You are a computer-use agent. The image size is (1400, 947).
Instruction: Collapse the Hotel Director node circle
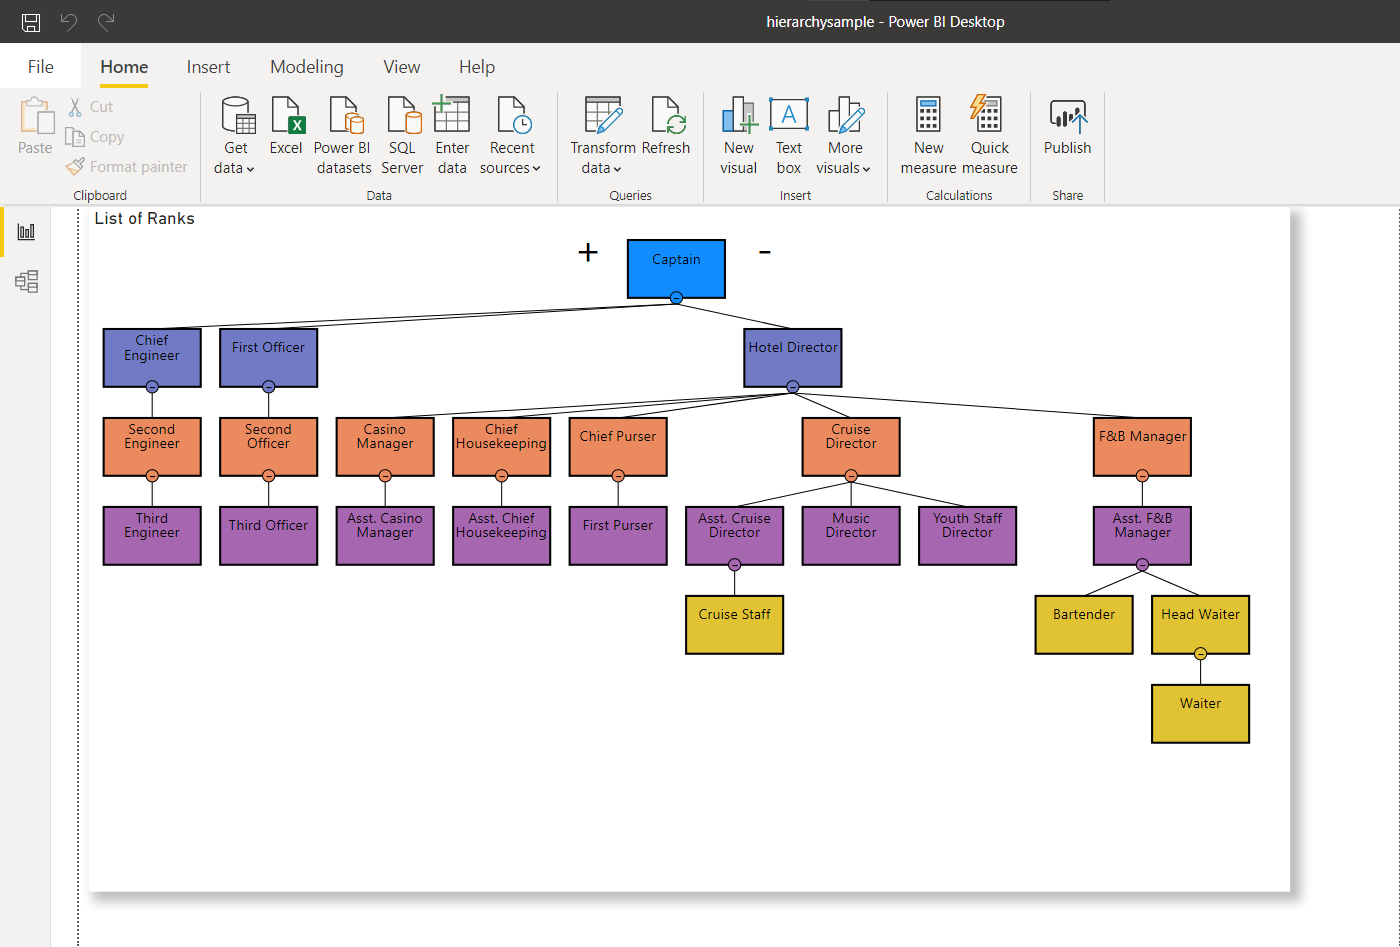792,387
